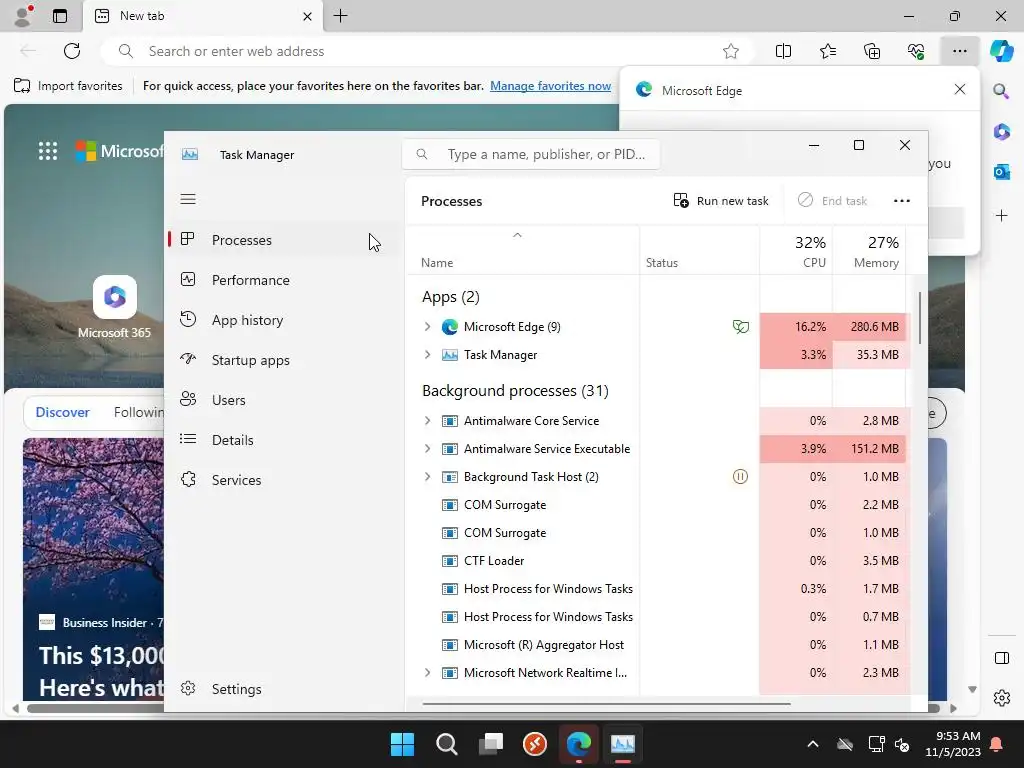Focus the Task Manager search box
This screenshot has height=768, width=1024.
(x=530, y=154)
